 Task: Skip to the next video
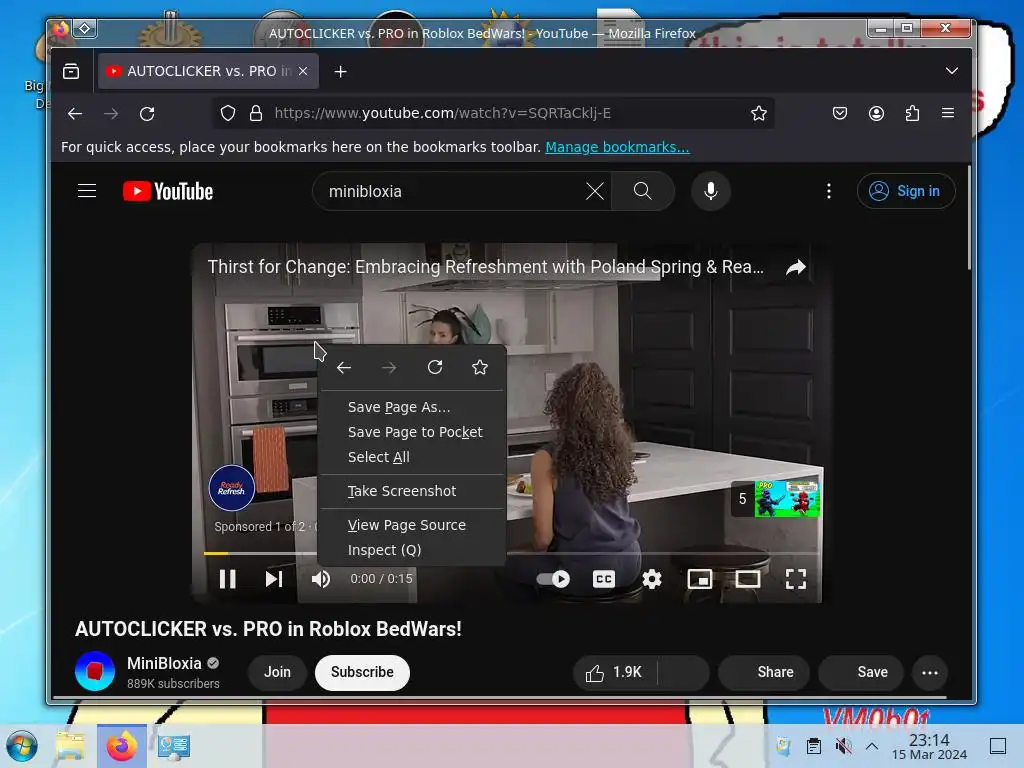click(x=274, y=579)
